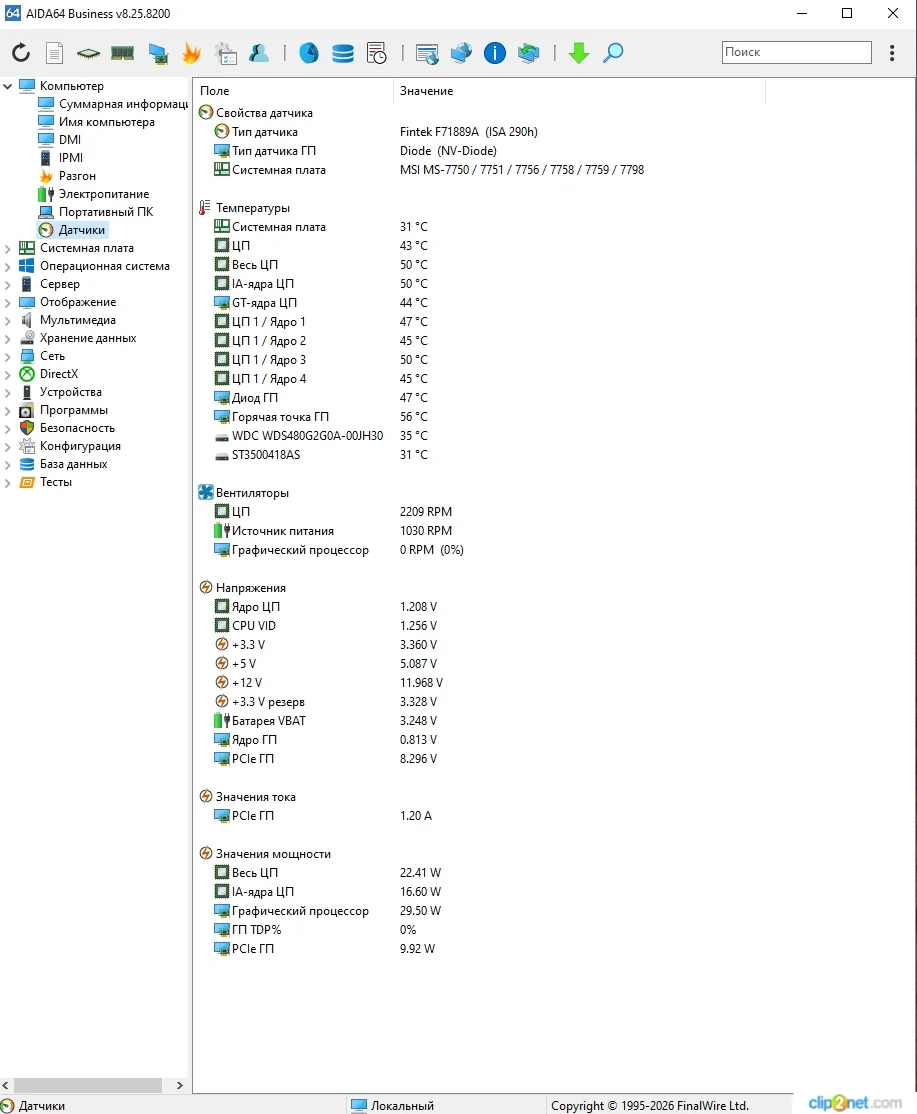The image size is (917, 1114).
Task: Click the Локальный status bar entry
Action: click(393, 1105)
